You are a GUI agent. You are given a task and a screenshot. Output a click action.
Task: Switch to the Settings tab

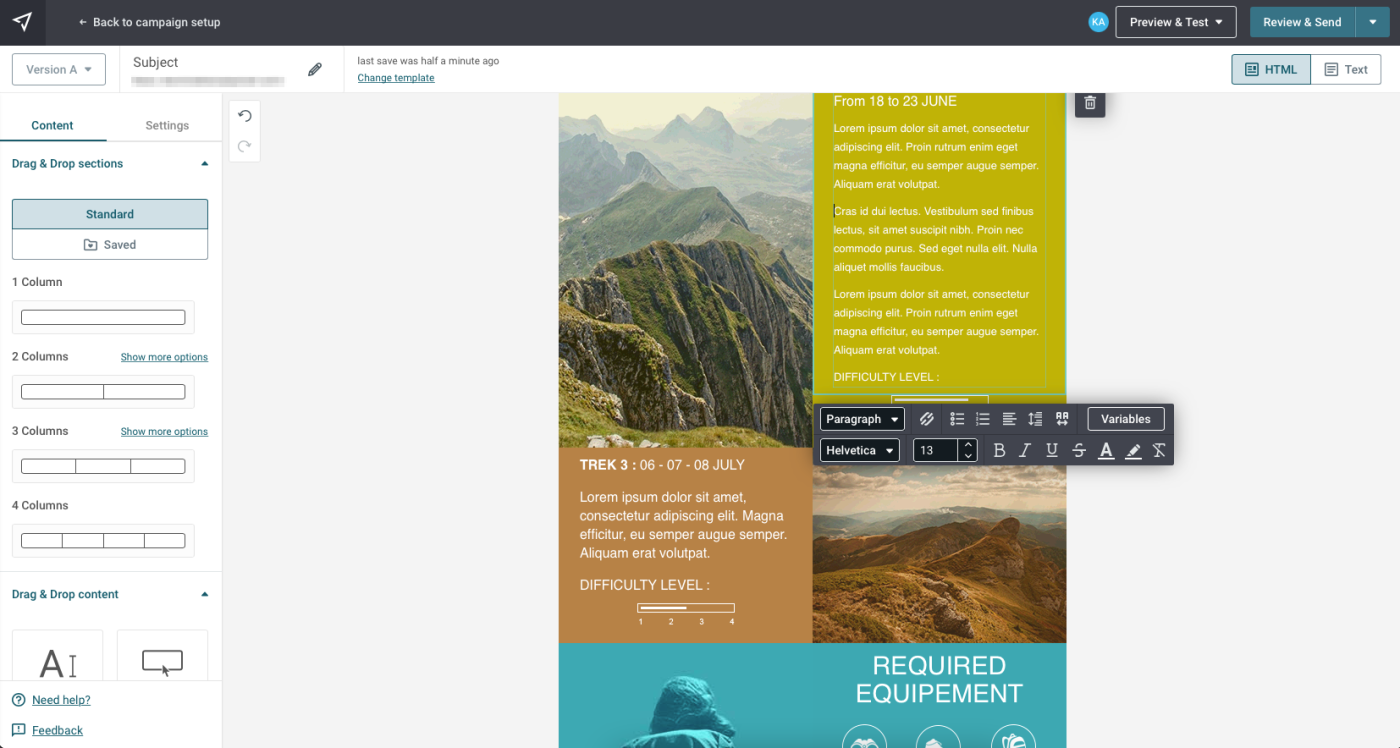tap(167, 125)
